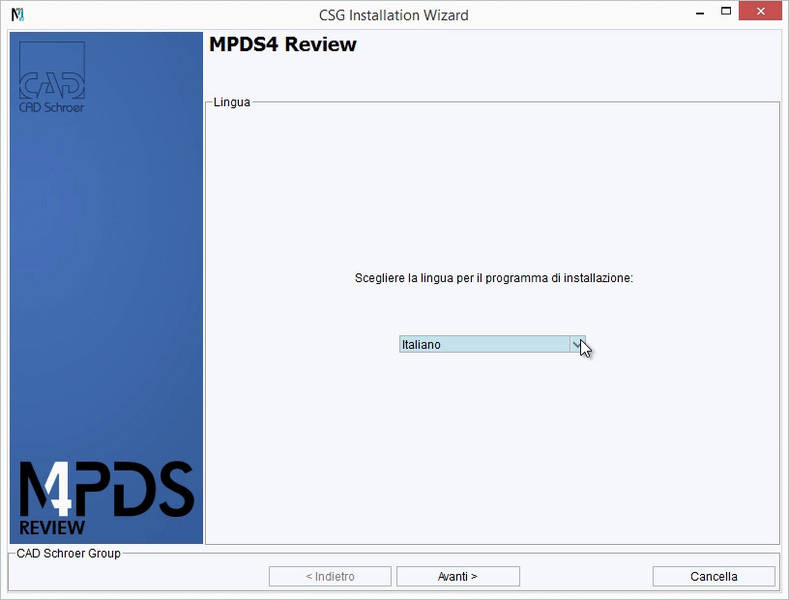The width and height of the screenshot is (789, 600).
Task: Click the CAD Schroer Group label
Action: (x=68, y=553)
